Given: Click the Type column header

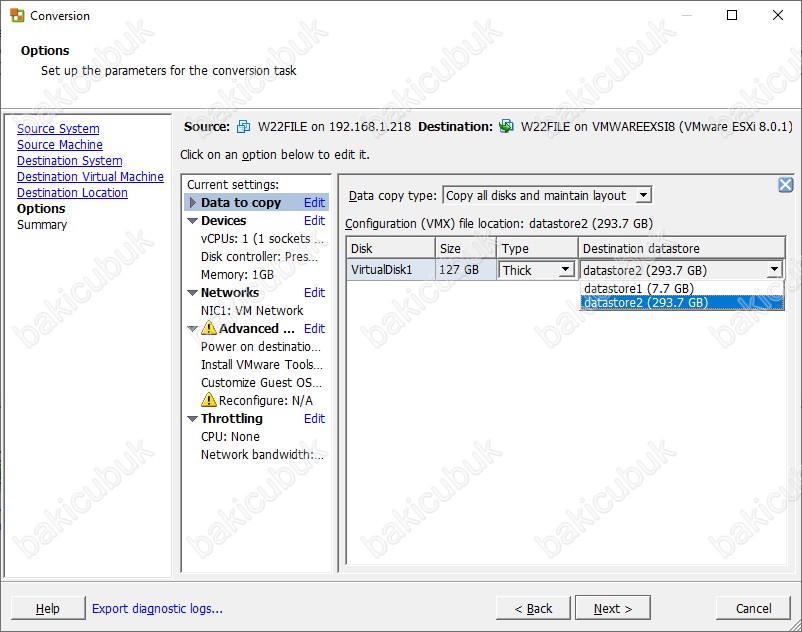Looking at the screenshot, I should [x=537, y=249].
